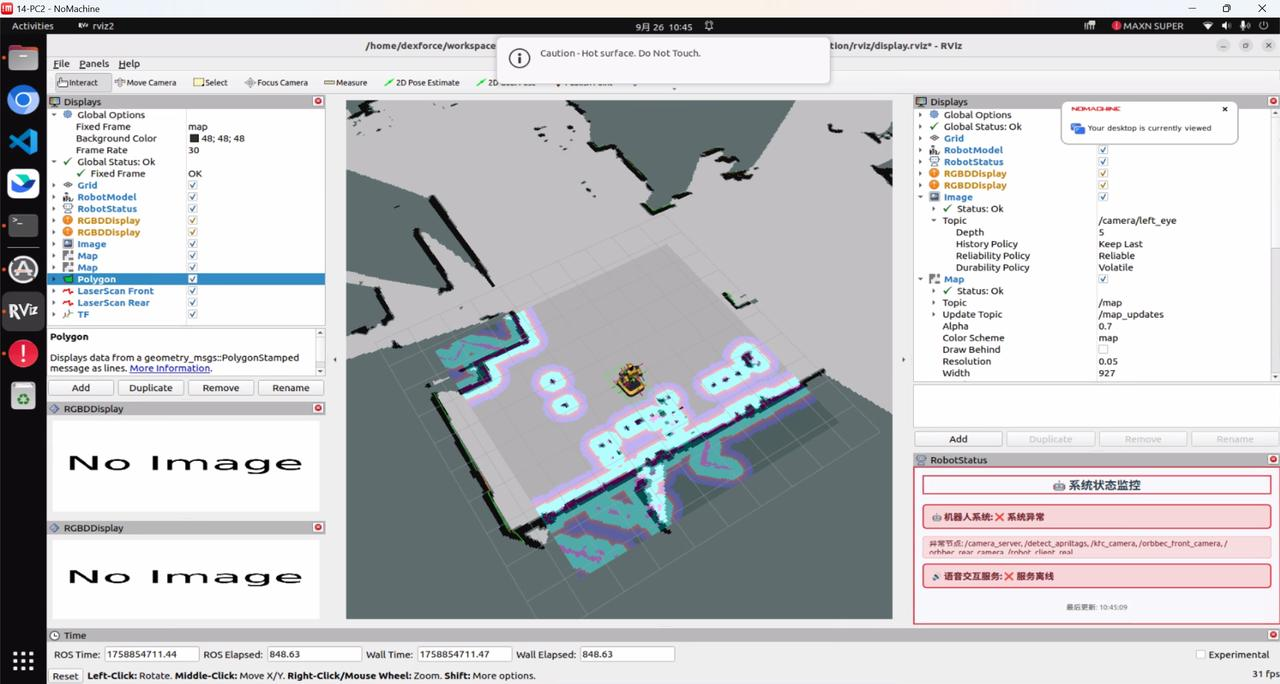Expand RobotModel in left Displays panel

pyautogui.click(x=55, y=197)
